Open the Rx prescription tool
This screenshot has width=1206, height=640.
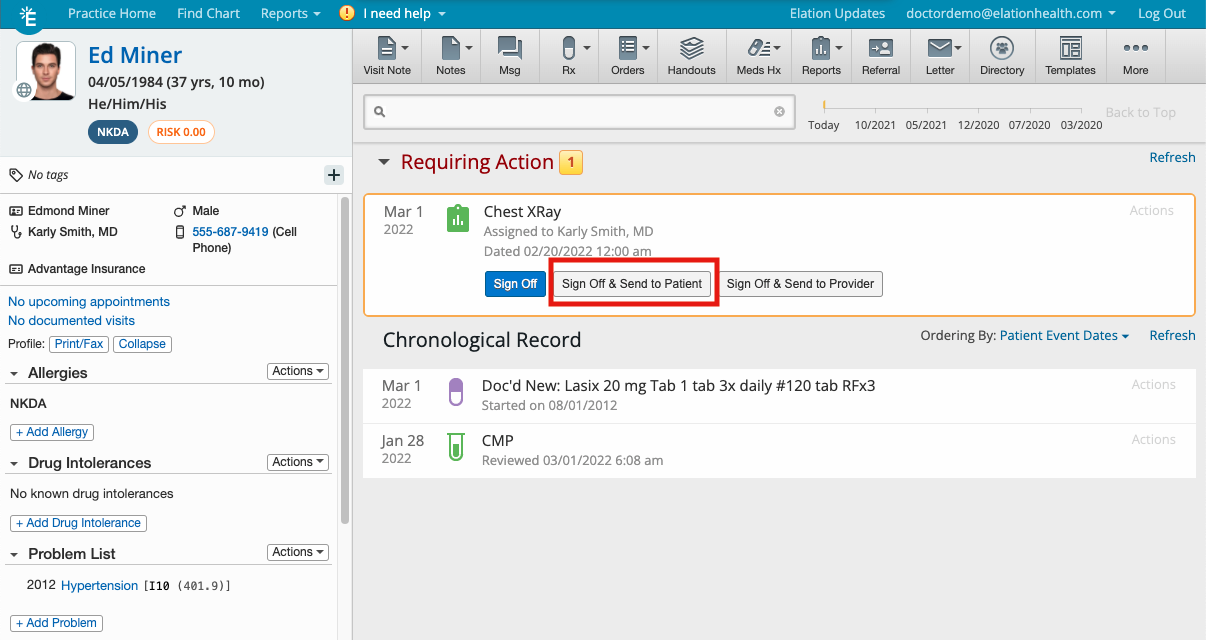click(569, 56)
